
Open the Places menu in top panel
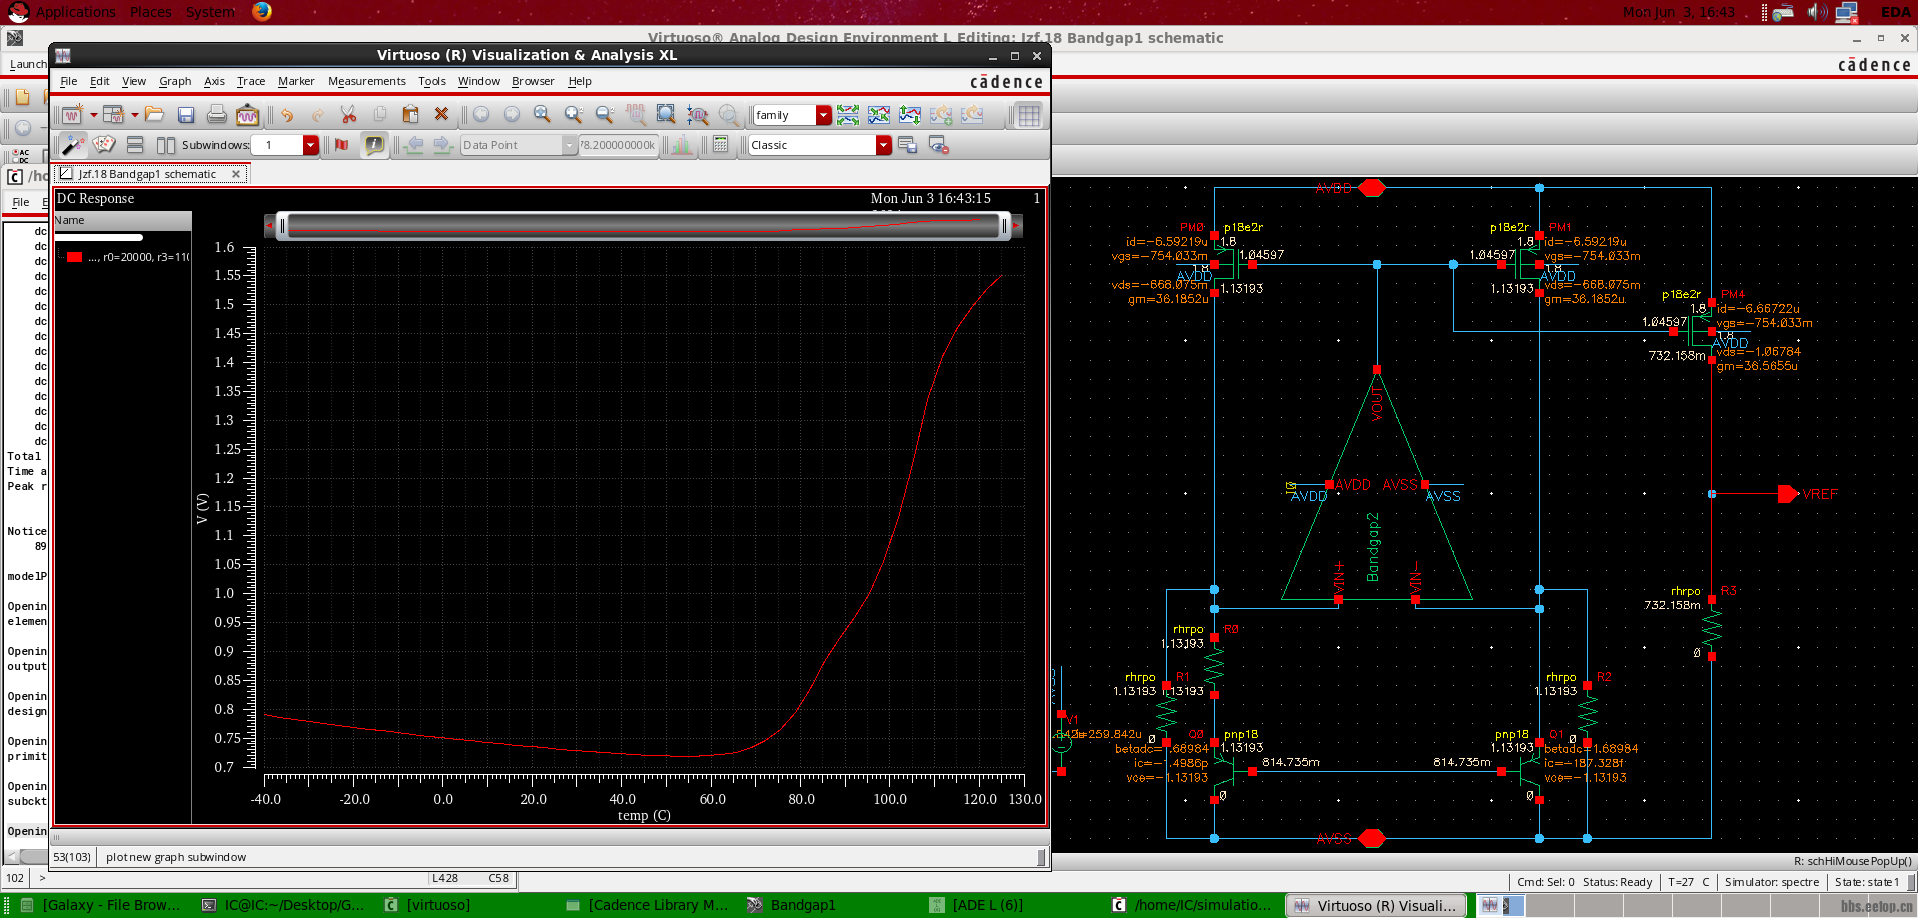click(151, 12)
